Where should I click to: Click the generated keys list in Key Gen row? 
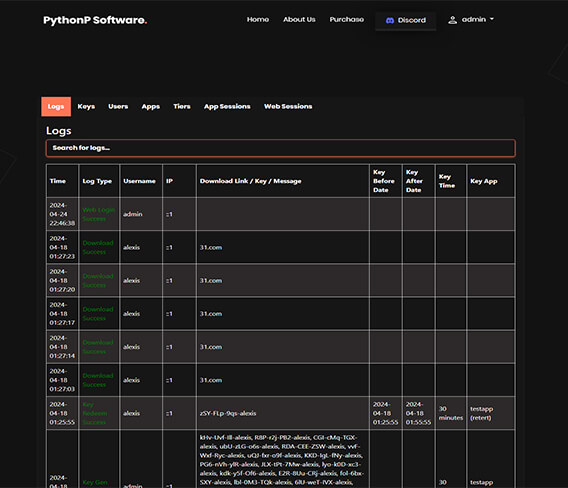pyautogui.click(x=282, y=460)
